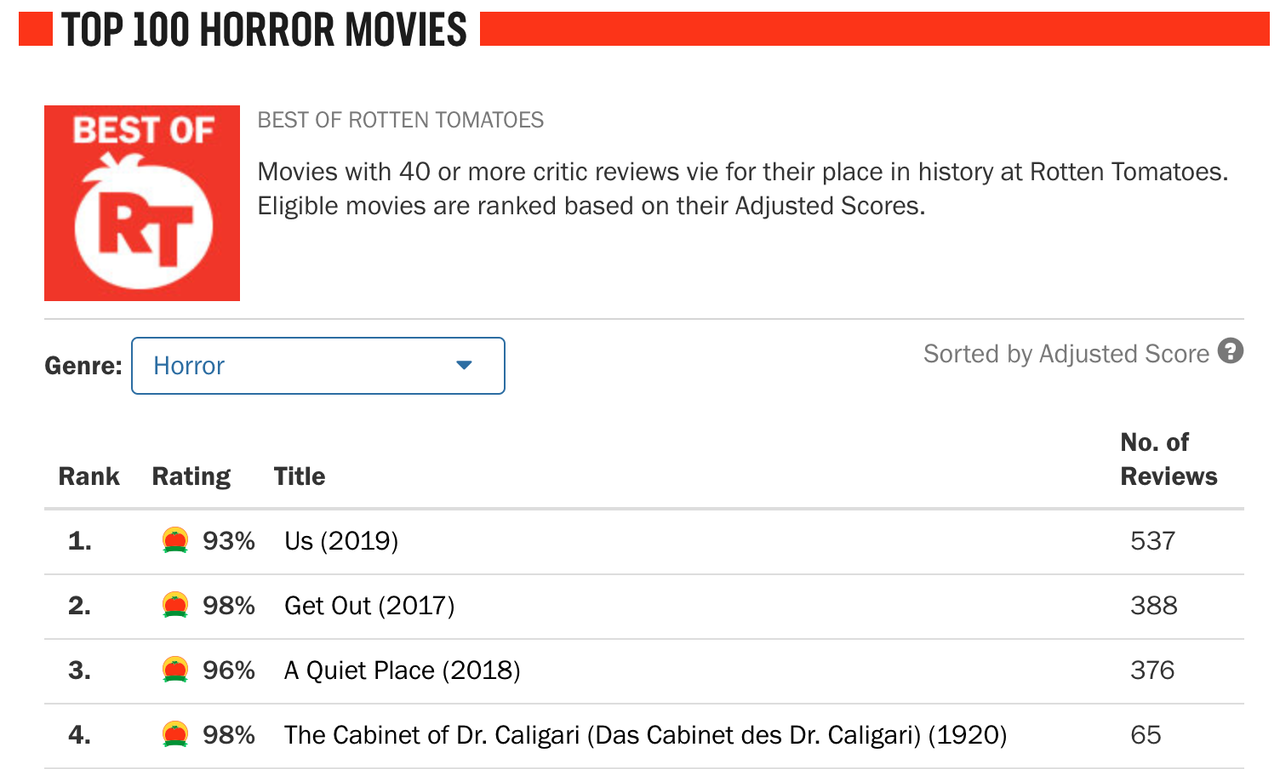1280x769 pixels.
Task: Click the Title column header
Action: pos(300,476)
